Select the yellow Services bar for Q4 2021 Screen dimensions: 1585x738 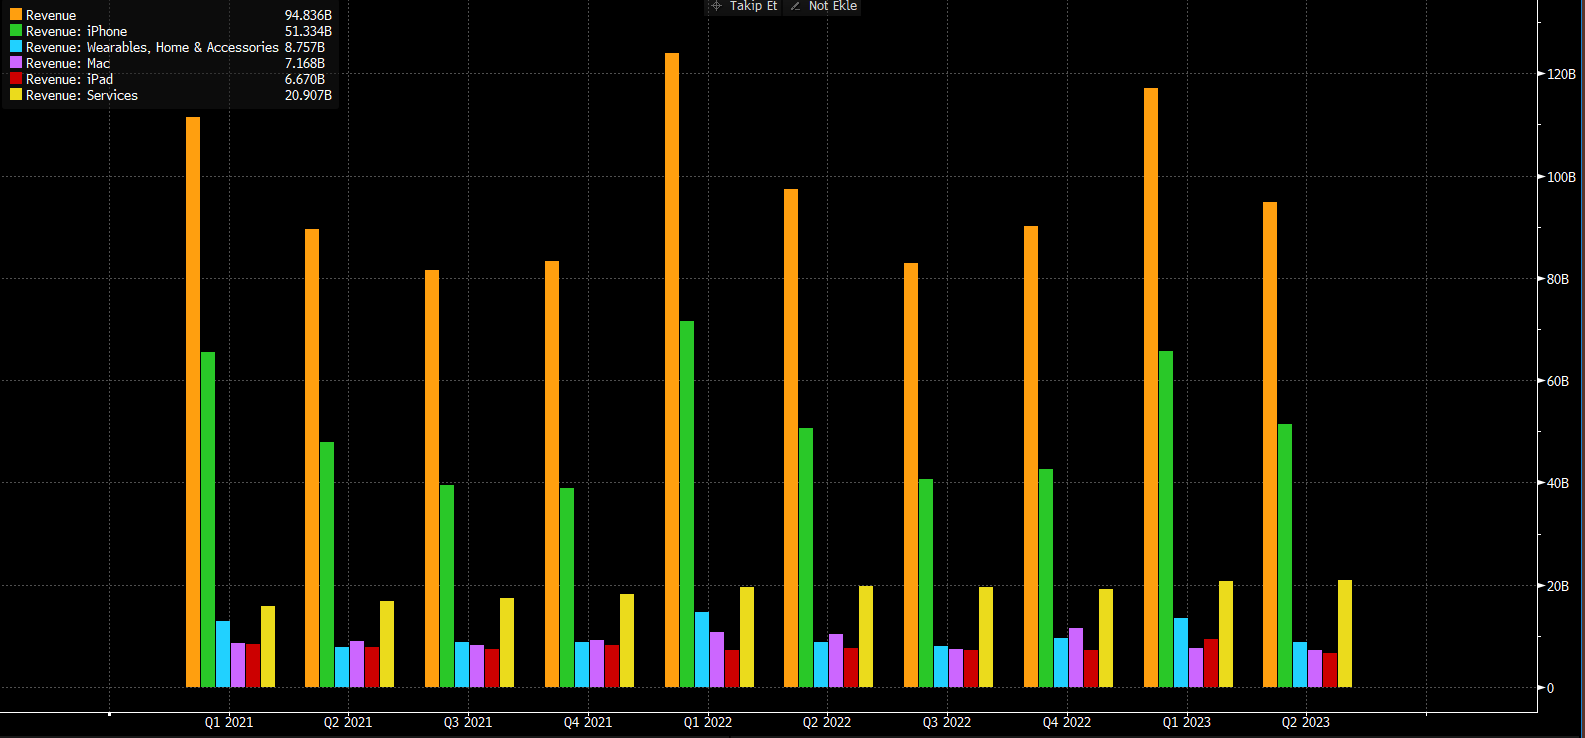coord(627,640)
